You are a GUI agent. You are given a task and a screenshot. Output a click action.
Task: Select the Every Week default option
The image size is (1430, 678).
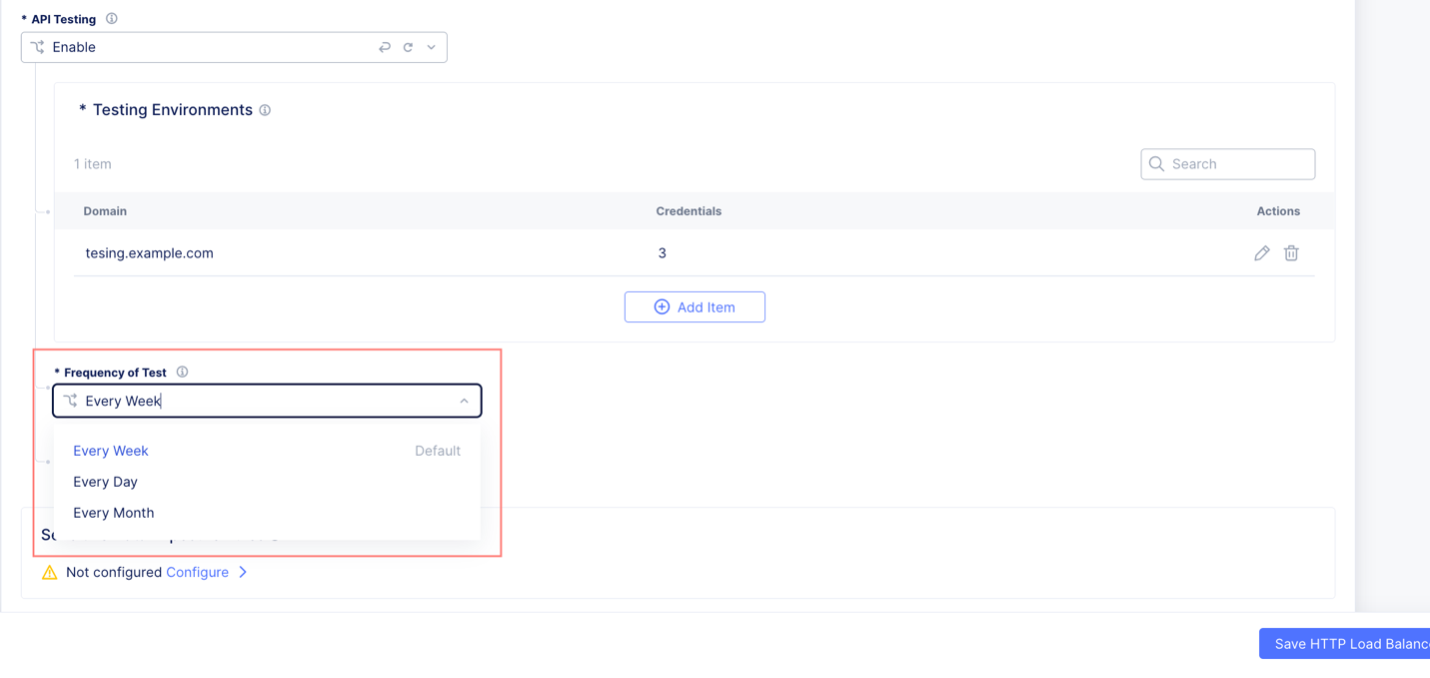(x=110, y=450)
